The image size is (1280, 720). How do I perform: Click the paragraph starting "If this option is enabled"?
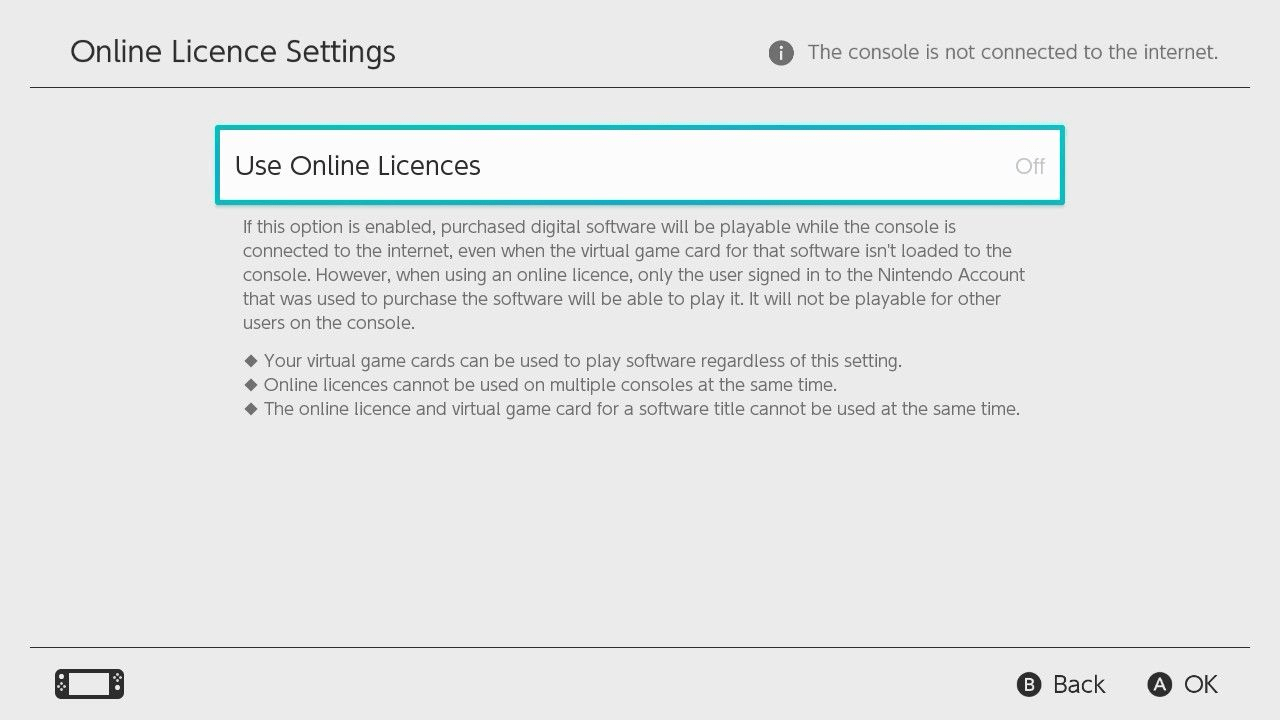pyautogui.click(x=633, y=275)
